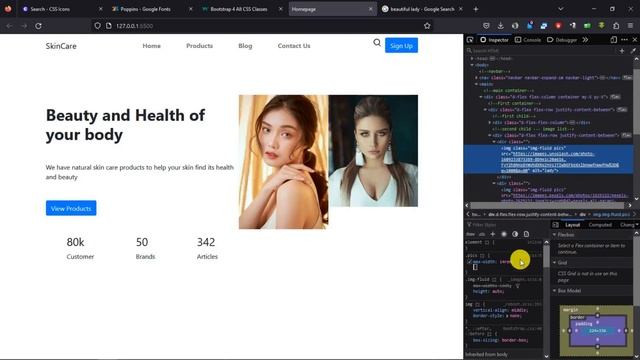This screenshot has height=360, width=640.
Task: Activate the element picker in DevTools
Action: pos(470,40)
